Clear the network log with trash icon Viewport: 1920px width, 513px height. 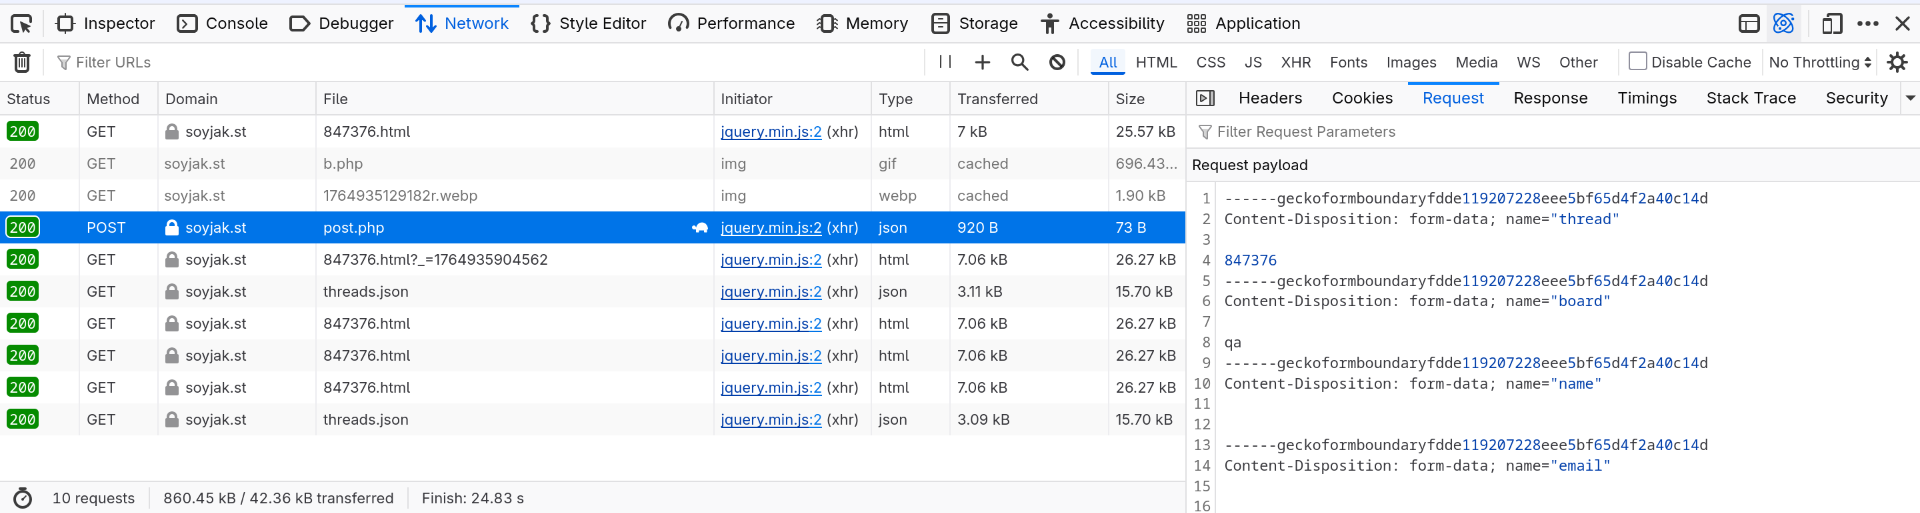pos(22,62)
